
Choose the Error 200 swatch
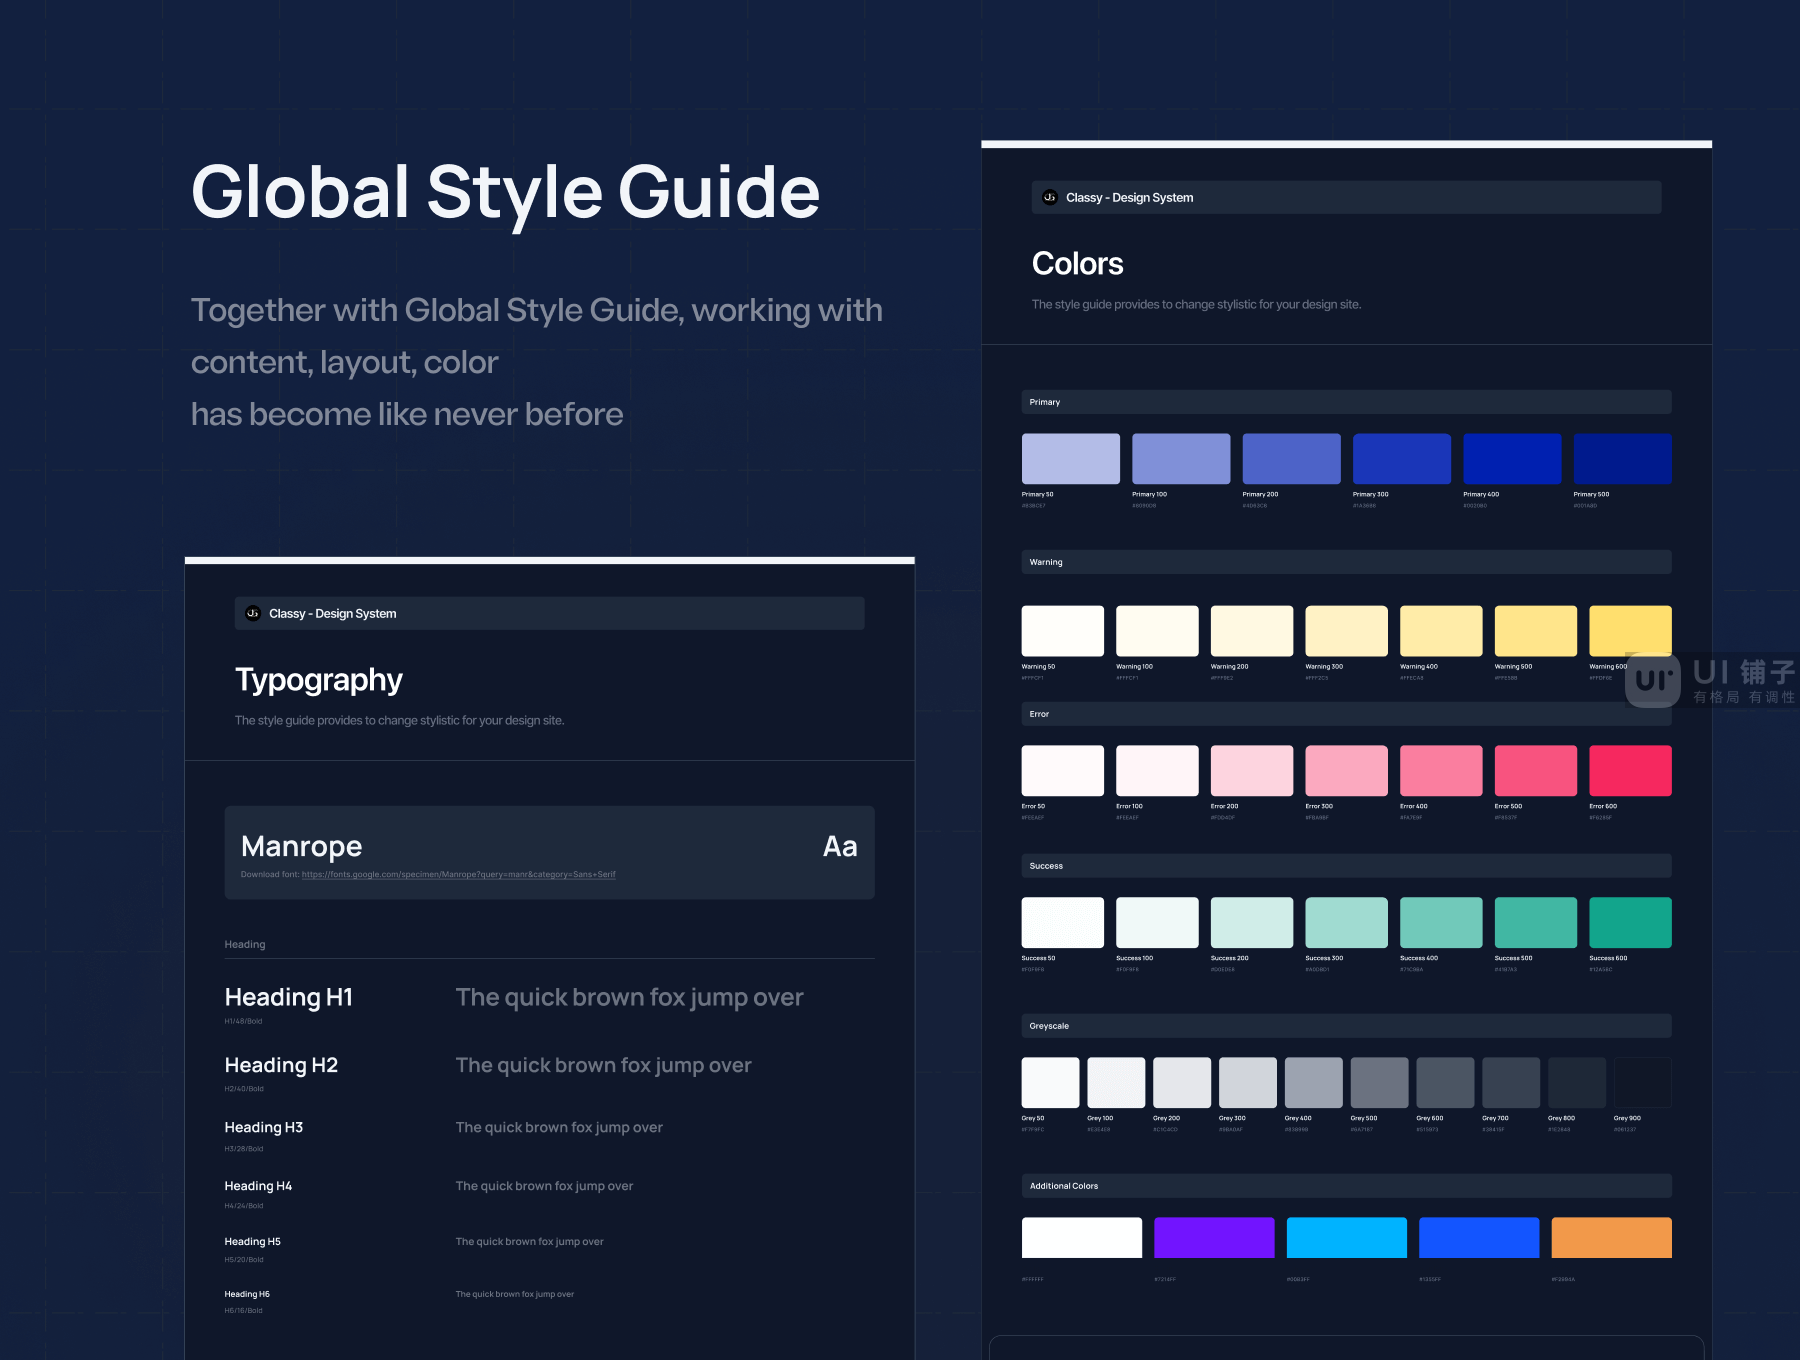(x=1252, y=771)
